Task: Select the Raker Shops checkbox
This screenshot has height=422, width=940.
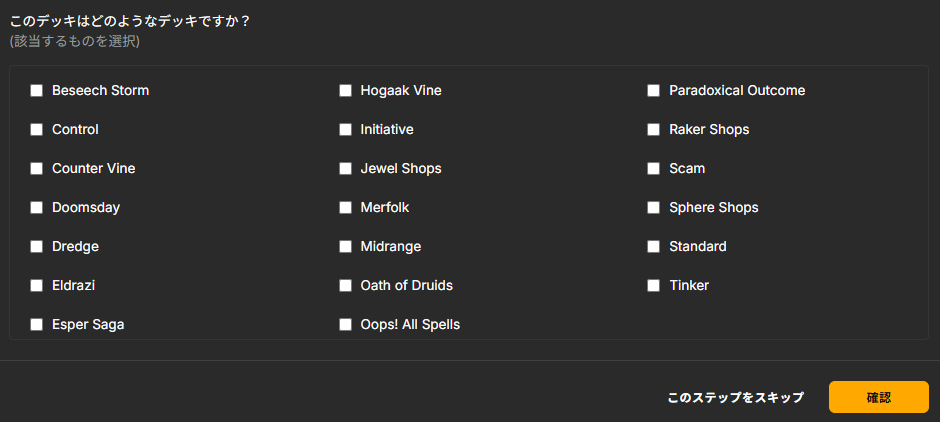Action: pyautogui.click(x=654, y=130)
